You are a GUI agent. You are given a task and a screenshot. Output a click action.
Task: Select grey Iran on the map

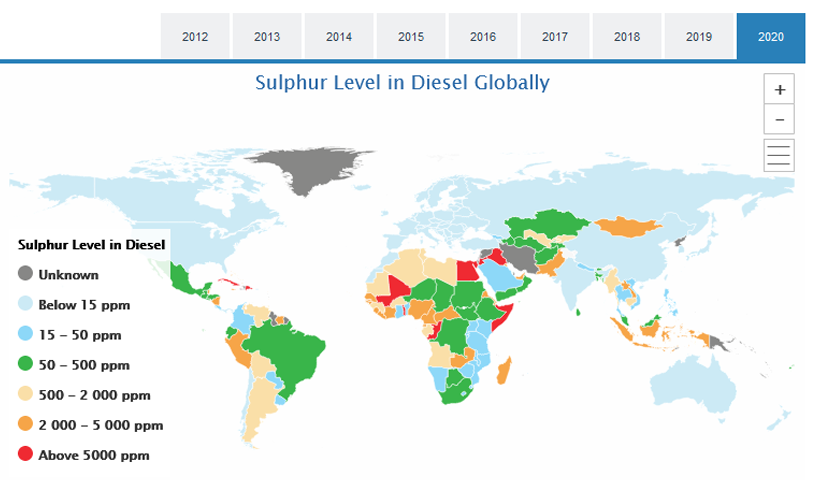pos(520,257)
